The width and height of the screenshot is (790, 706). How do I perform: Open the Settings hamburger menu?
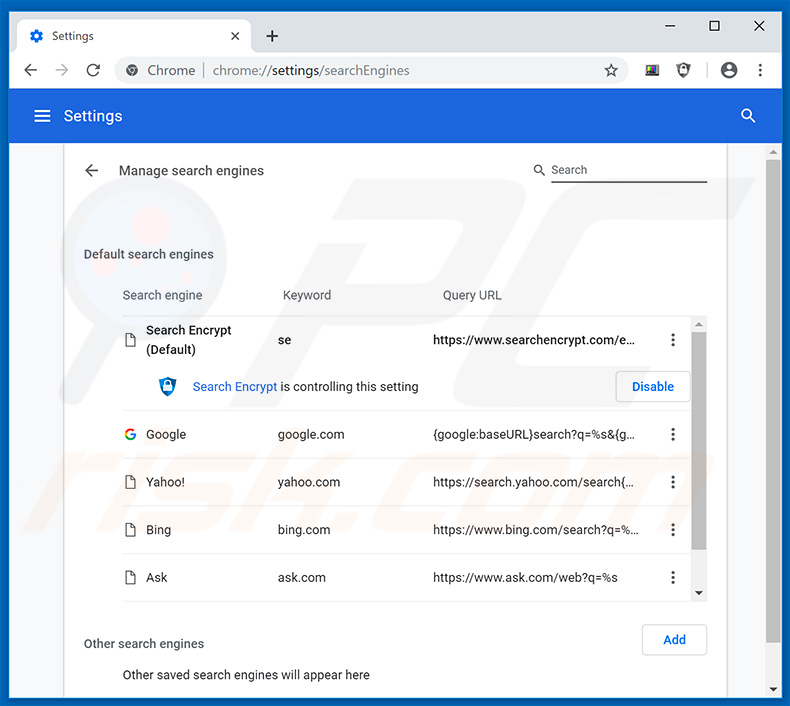tap(42, 116)
